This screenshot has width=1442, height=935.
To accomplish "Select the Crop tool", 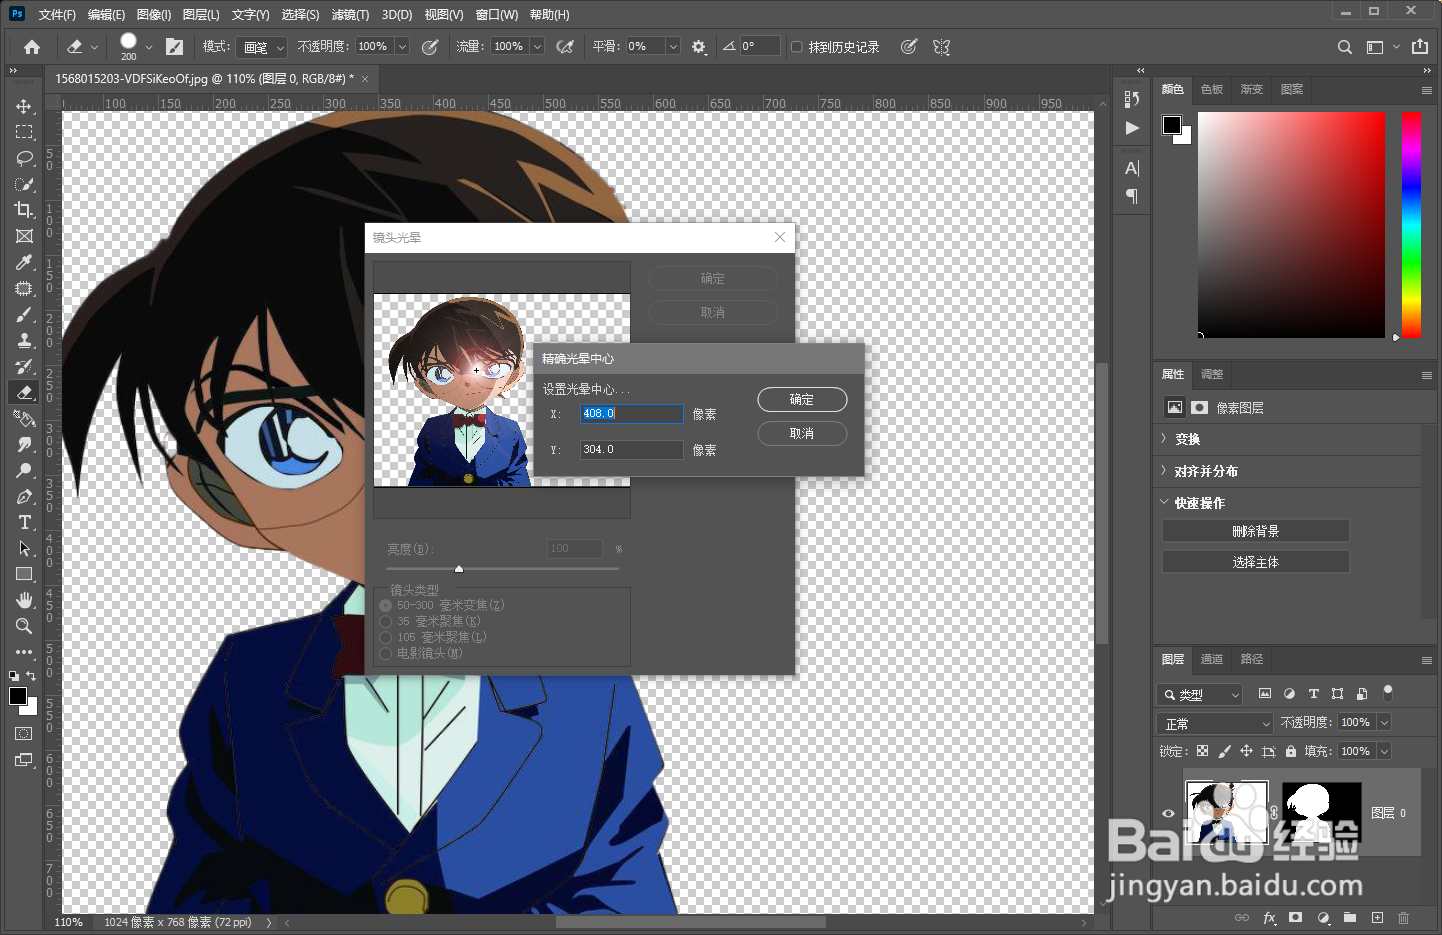I will click(x=24, y=210).
